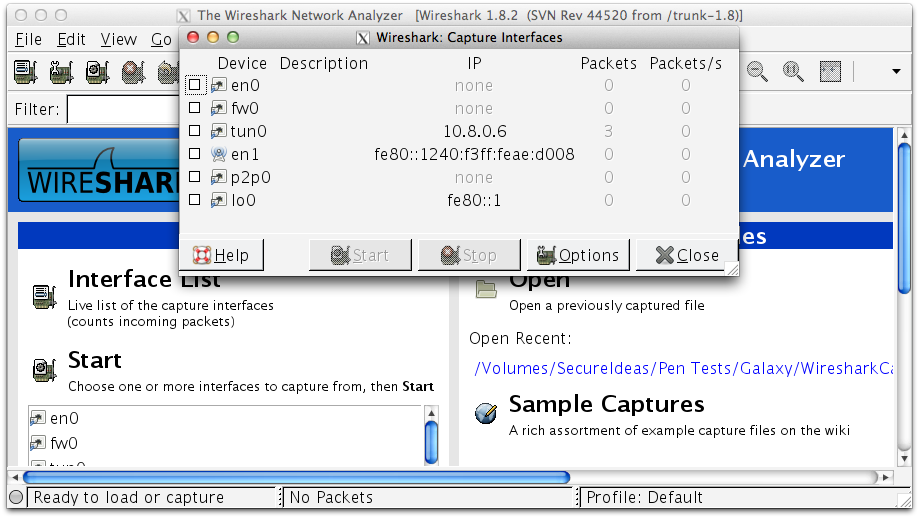Click the Start button in Capture Interfaces dialog
919x518 pixels.
360,255
